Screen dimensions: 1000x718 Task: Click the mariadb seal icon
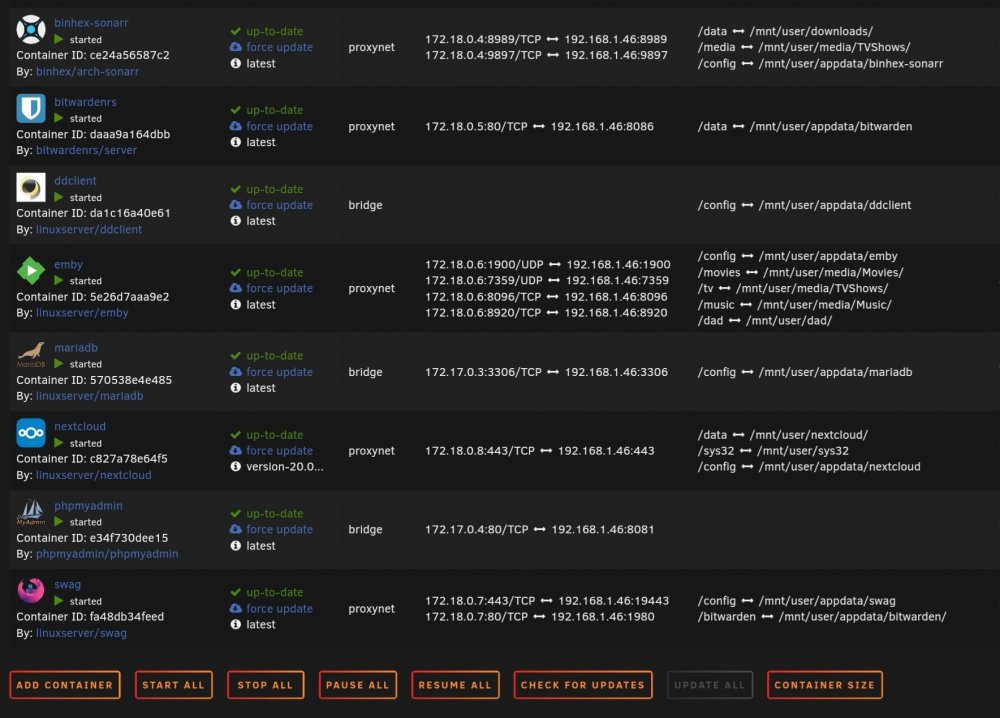31,354
